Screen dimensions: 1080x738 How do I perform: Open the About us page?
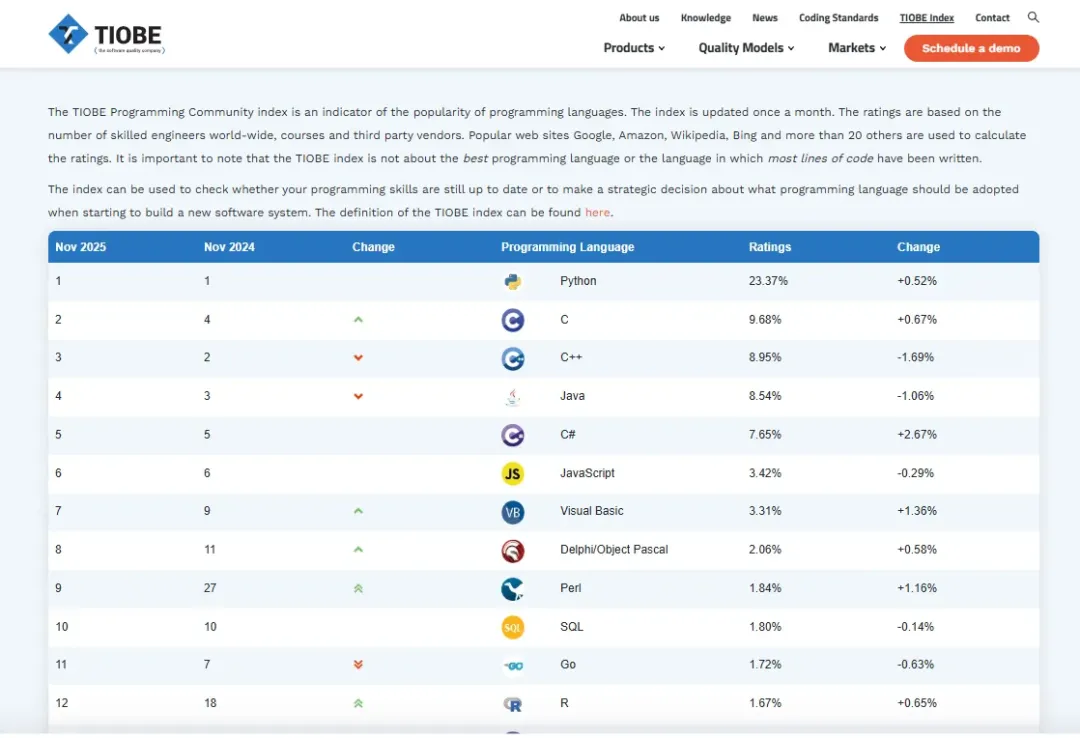639,18
